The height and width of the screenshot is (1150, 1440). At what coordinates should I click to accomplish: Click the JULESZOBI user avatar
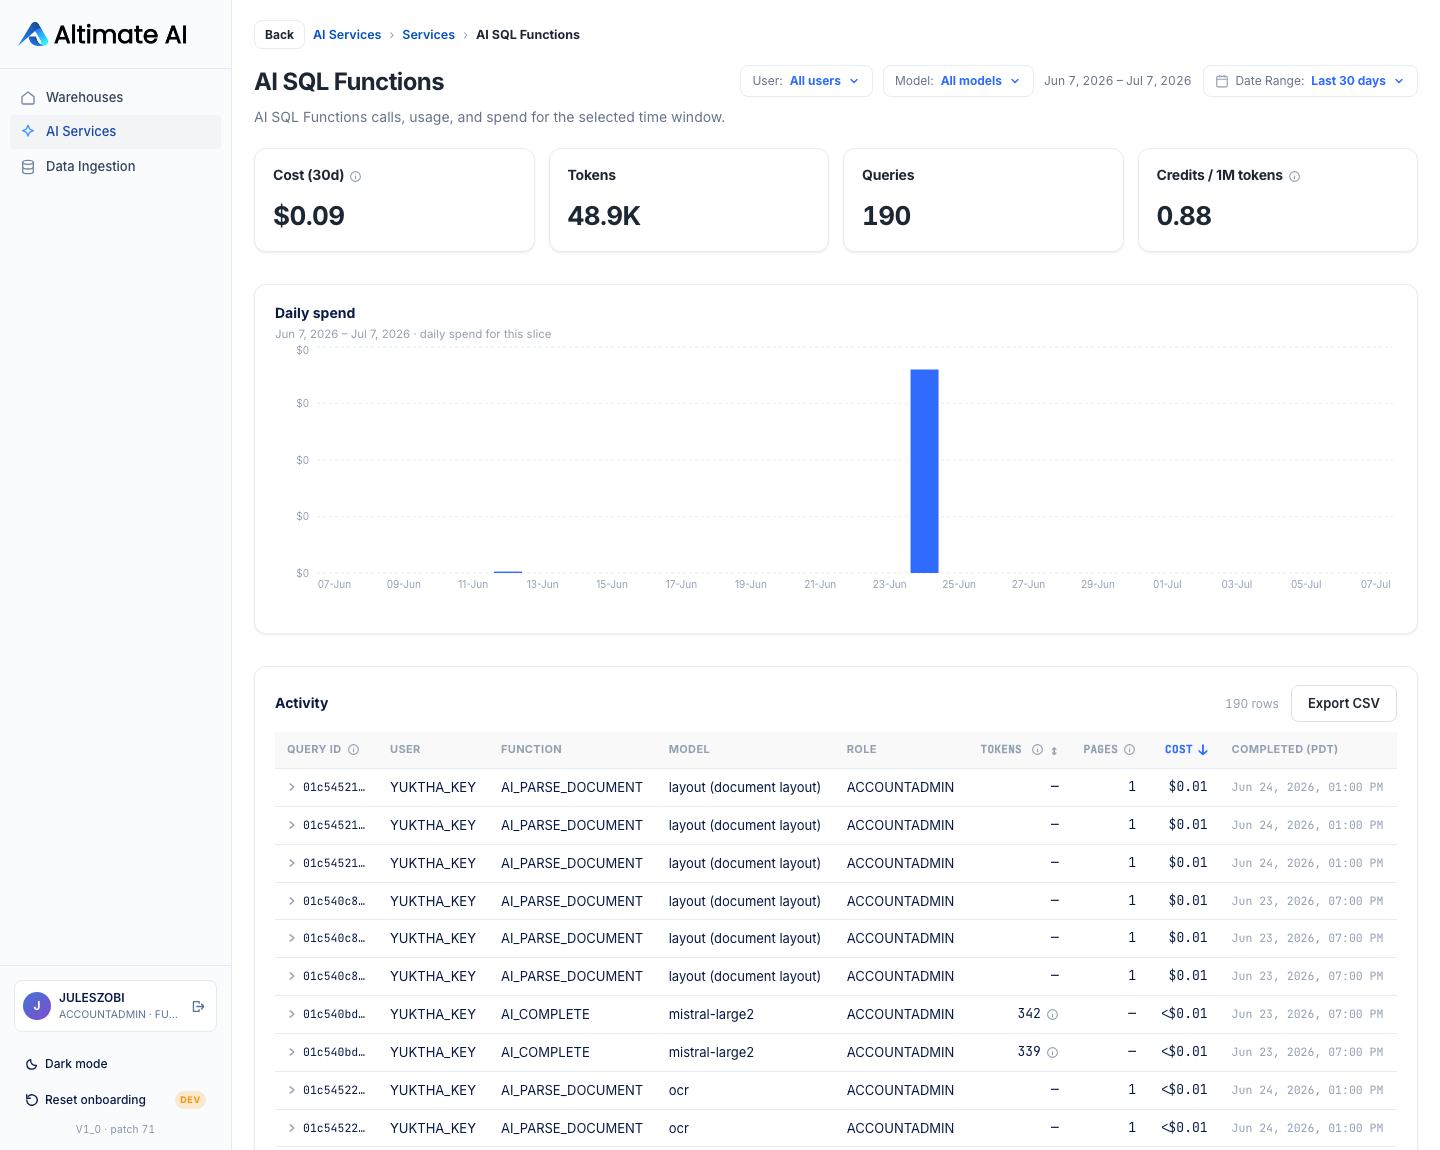(37, 1006)
